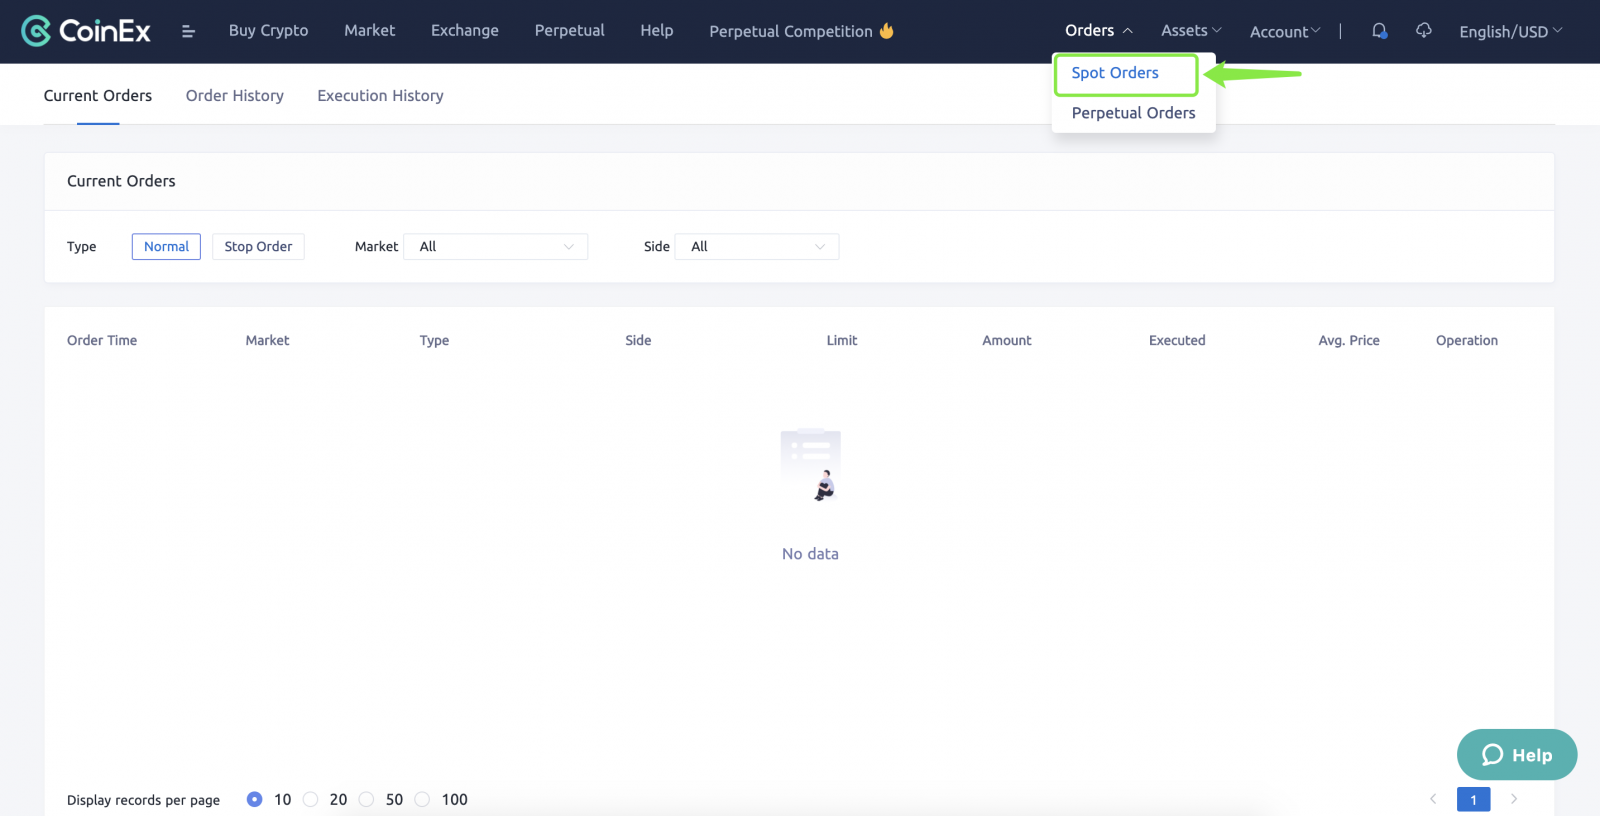Click the notification bell icon
Screen dimensions: 1600x816
pyautogui.click(x=1379, y=31)
